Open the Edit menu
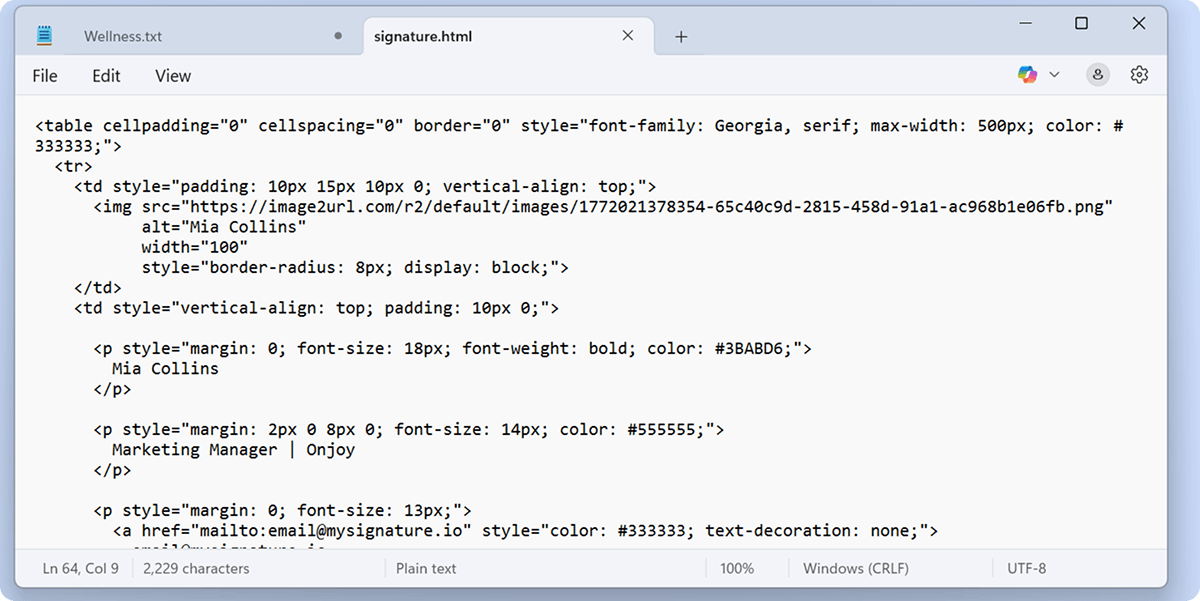 pos(106,75)
